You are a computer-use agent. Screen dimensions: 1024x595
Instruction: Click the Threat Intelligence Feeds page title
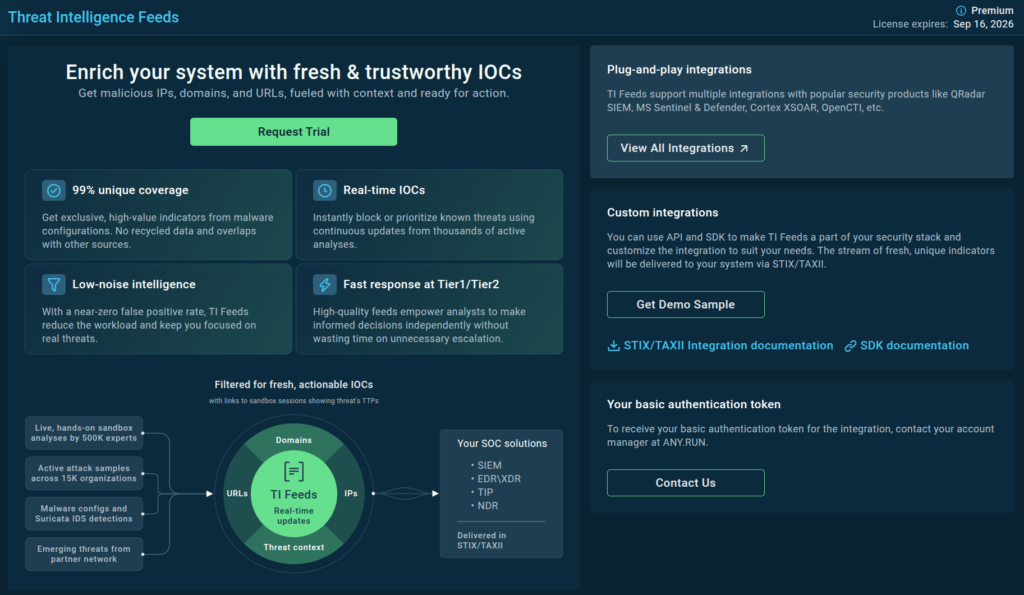[94, 17]
